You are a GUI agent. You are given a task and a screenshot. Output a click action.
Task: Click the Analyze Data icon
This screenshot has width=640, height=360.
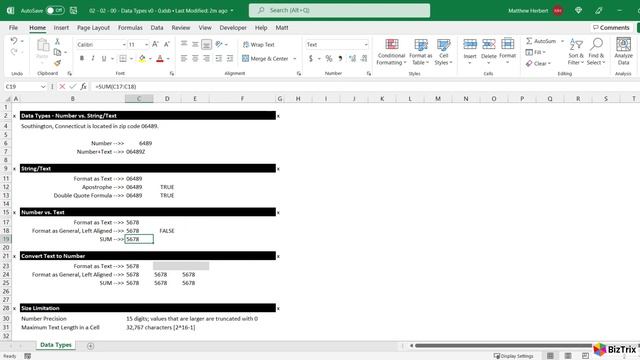point(623,51)
